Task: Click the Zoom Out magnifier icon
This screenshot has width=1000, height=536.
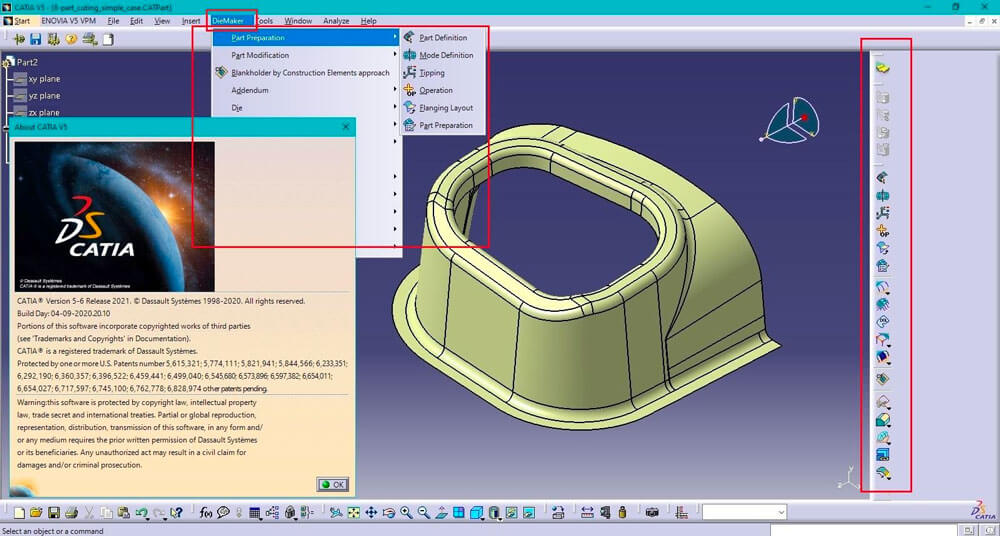Action: 423,512
